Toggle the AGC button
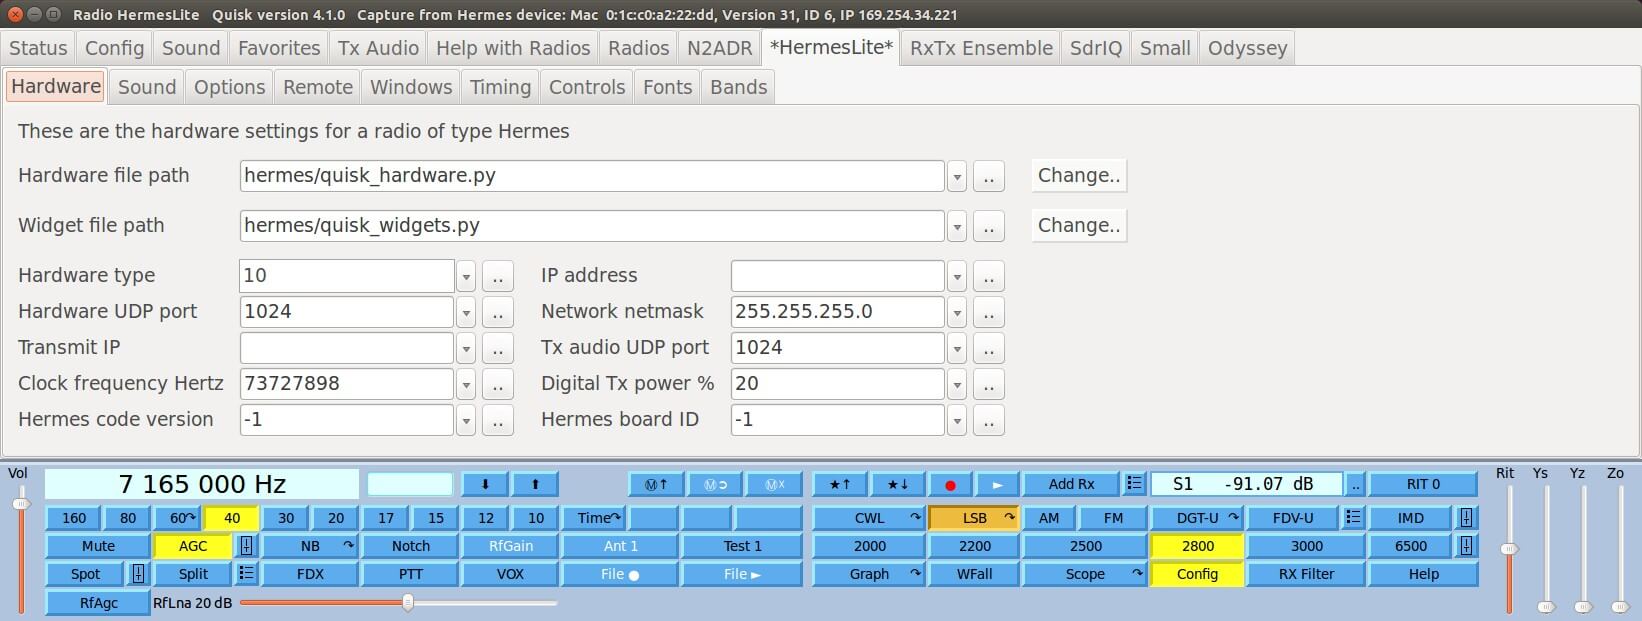The height and width of the screenshot is (621, 1642). [192, 546]
